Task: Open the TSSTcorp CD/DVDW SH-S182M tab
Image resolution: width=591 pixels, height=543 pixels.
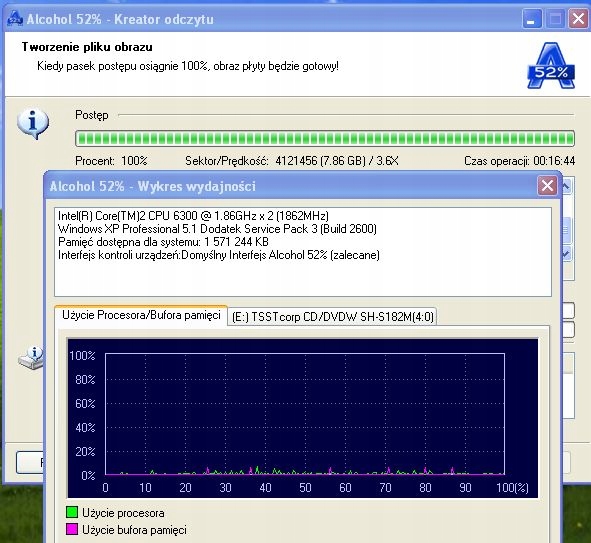Action: point(332,317)
